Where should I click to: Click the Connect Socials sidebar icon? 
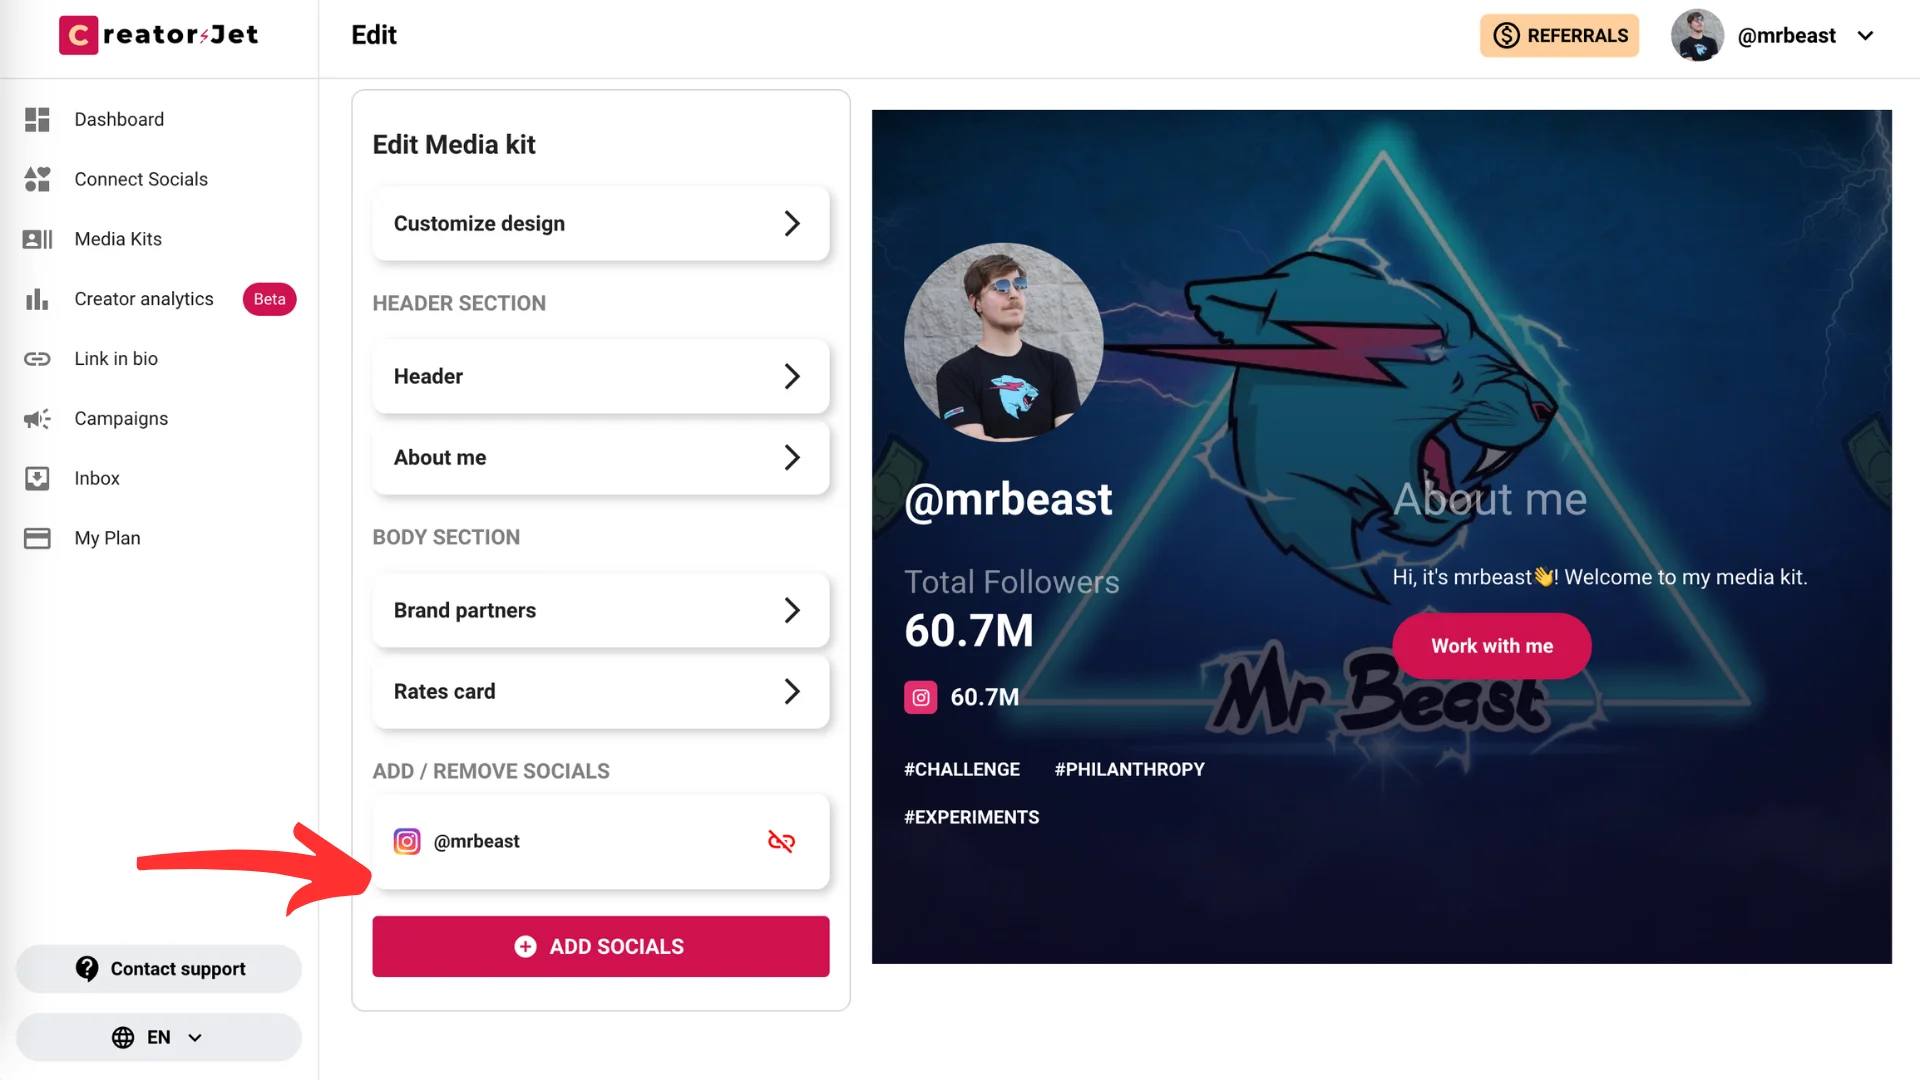coord(37,178)
